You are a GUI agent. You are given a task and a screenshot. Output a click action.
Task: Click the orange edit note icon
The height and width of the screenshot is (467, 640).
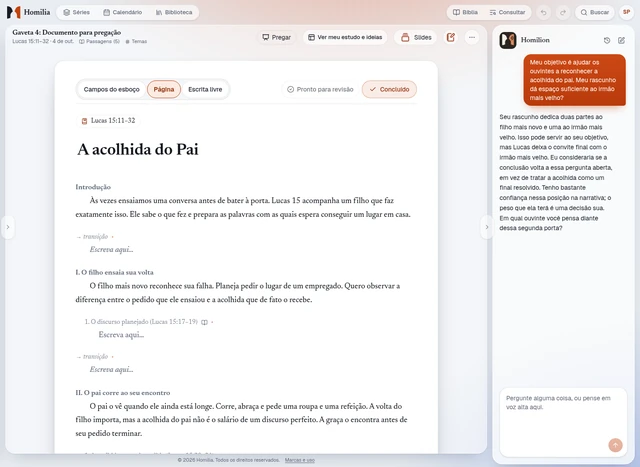[451, 37]
